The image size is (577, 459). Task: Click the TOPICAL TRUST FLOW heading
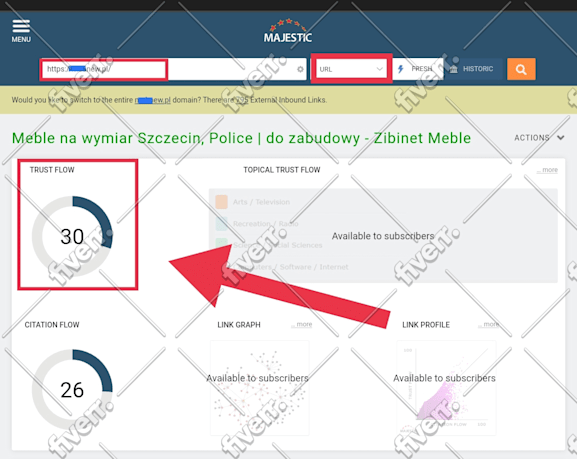(282, 170)
